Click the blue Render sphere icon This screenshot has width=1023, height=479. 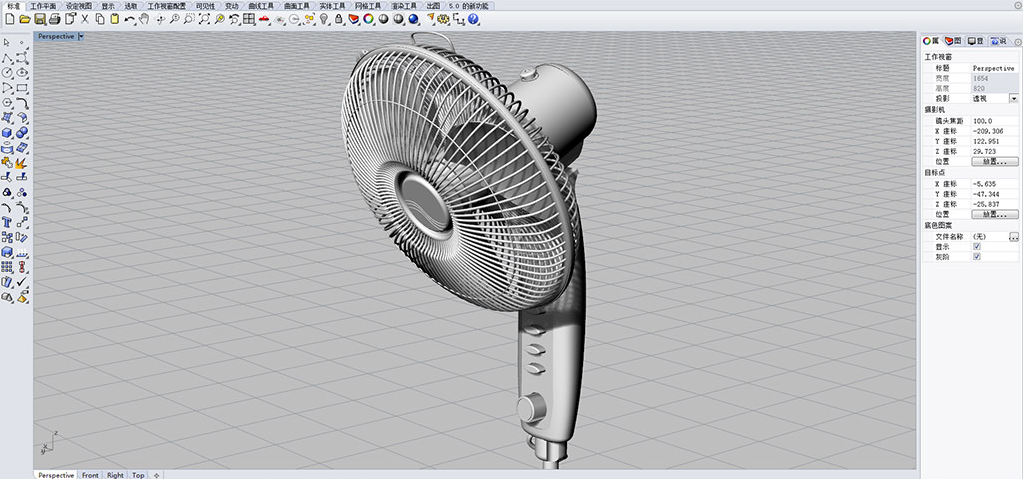(413, 19)
